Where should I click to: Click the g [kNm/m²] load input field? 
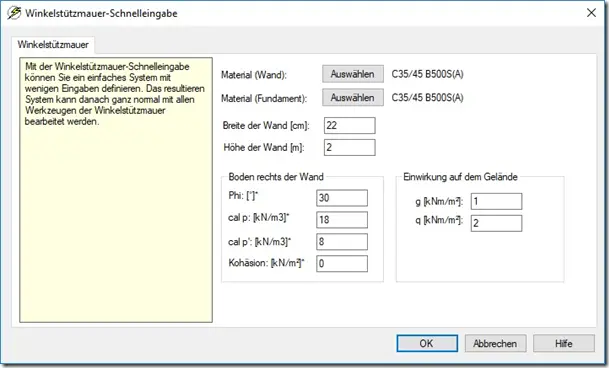pyautogui.click(x=496, y=201)
